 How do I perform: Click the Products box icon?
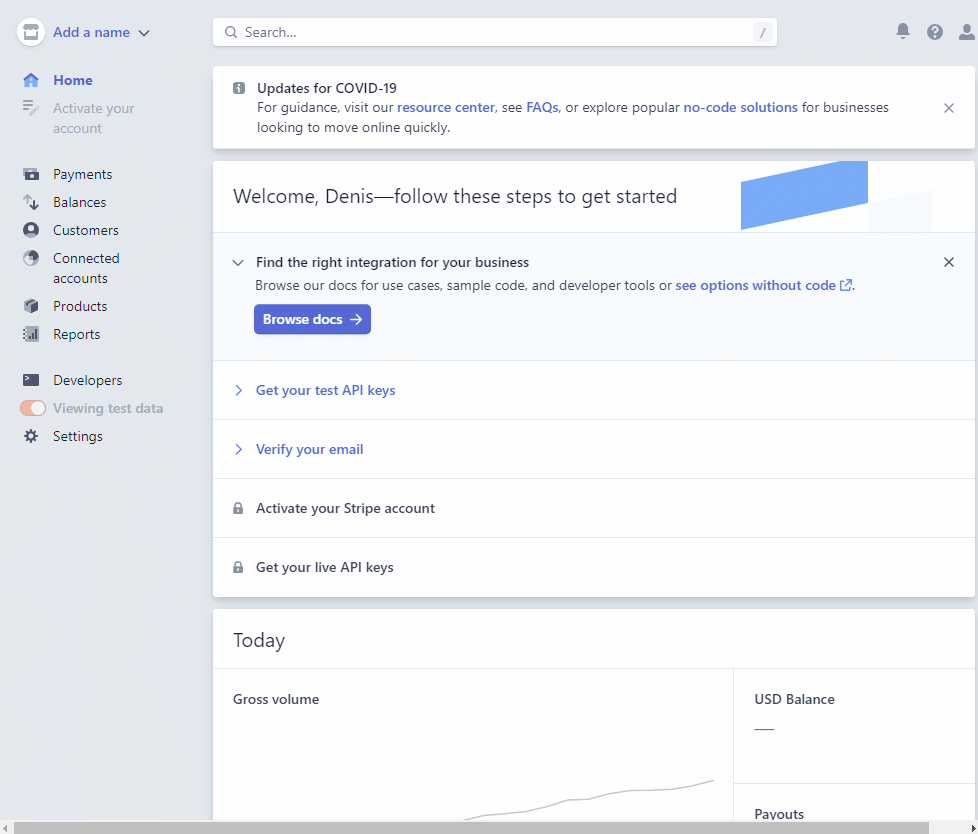[31, 306]
